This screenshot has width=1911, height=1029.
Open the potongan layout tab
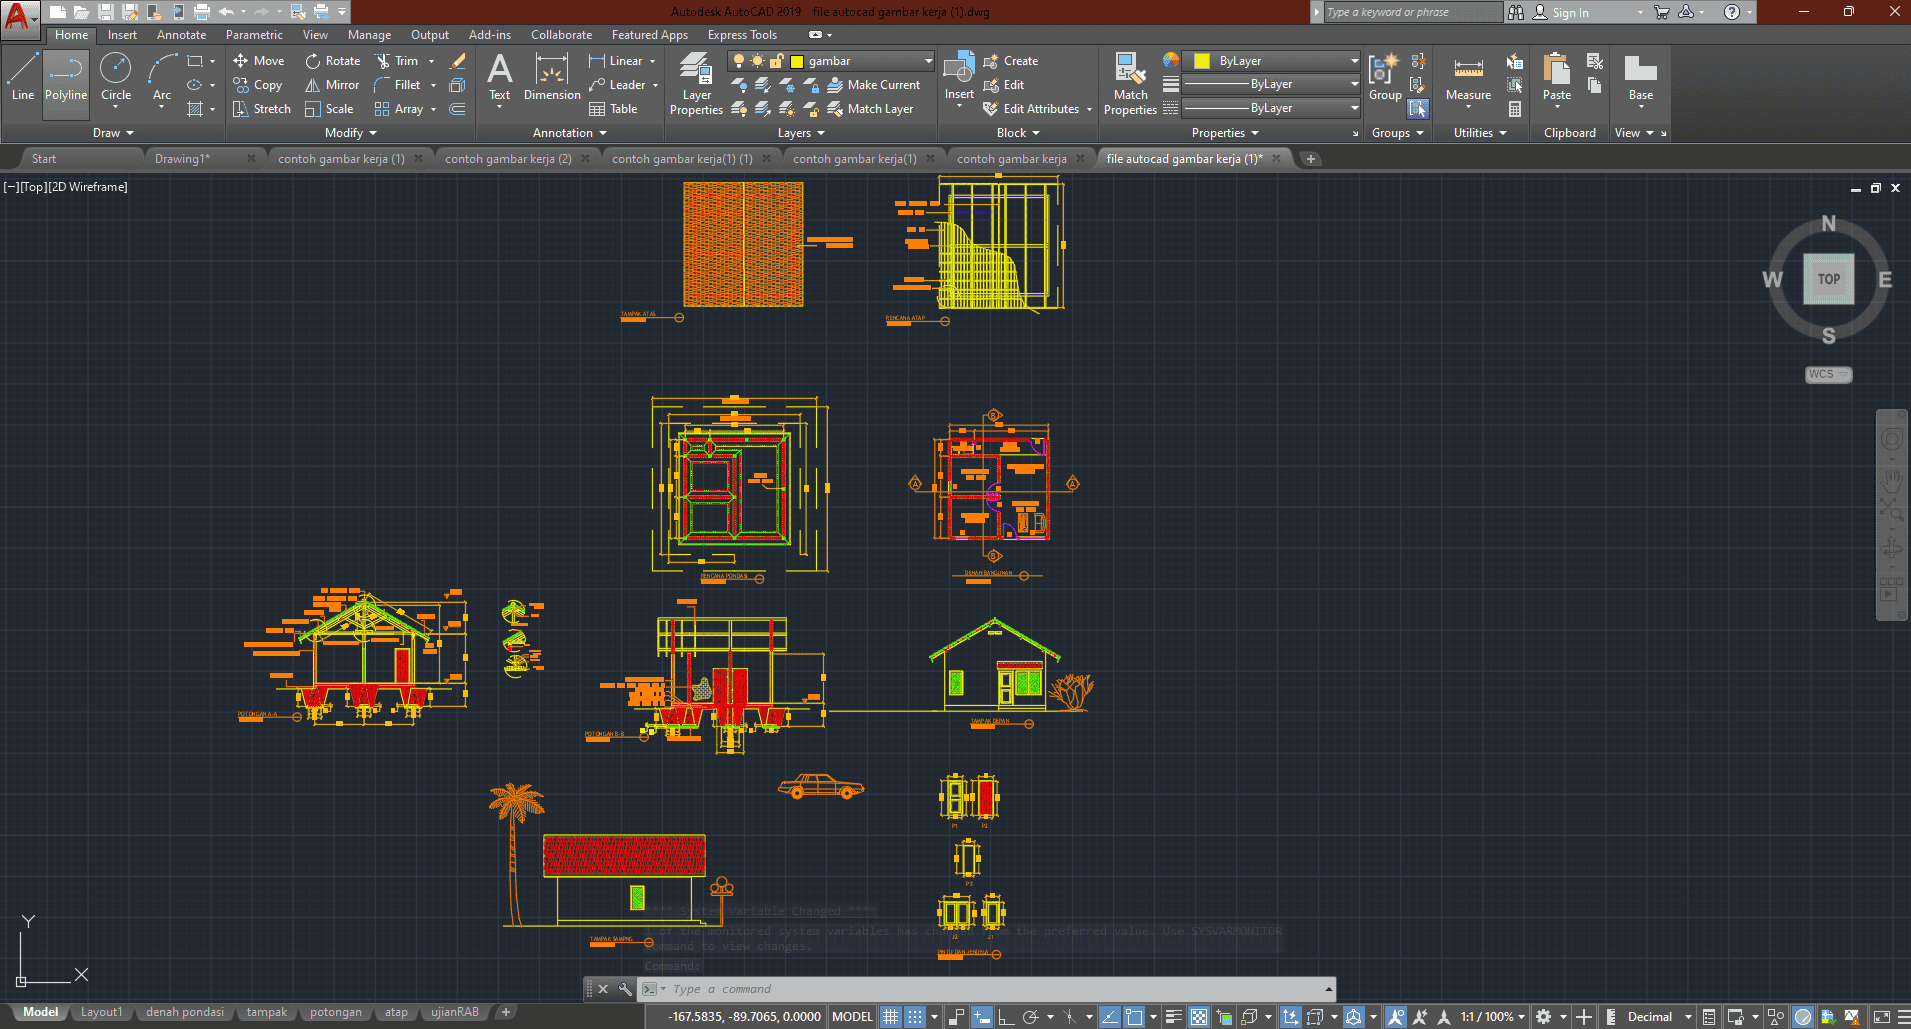pyautogui.click(x=336, y=1011)
